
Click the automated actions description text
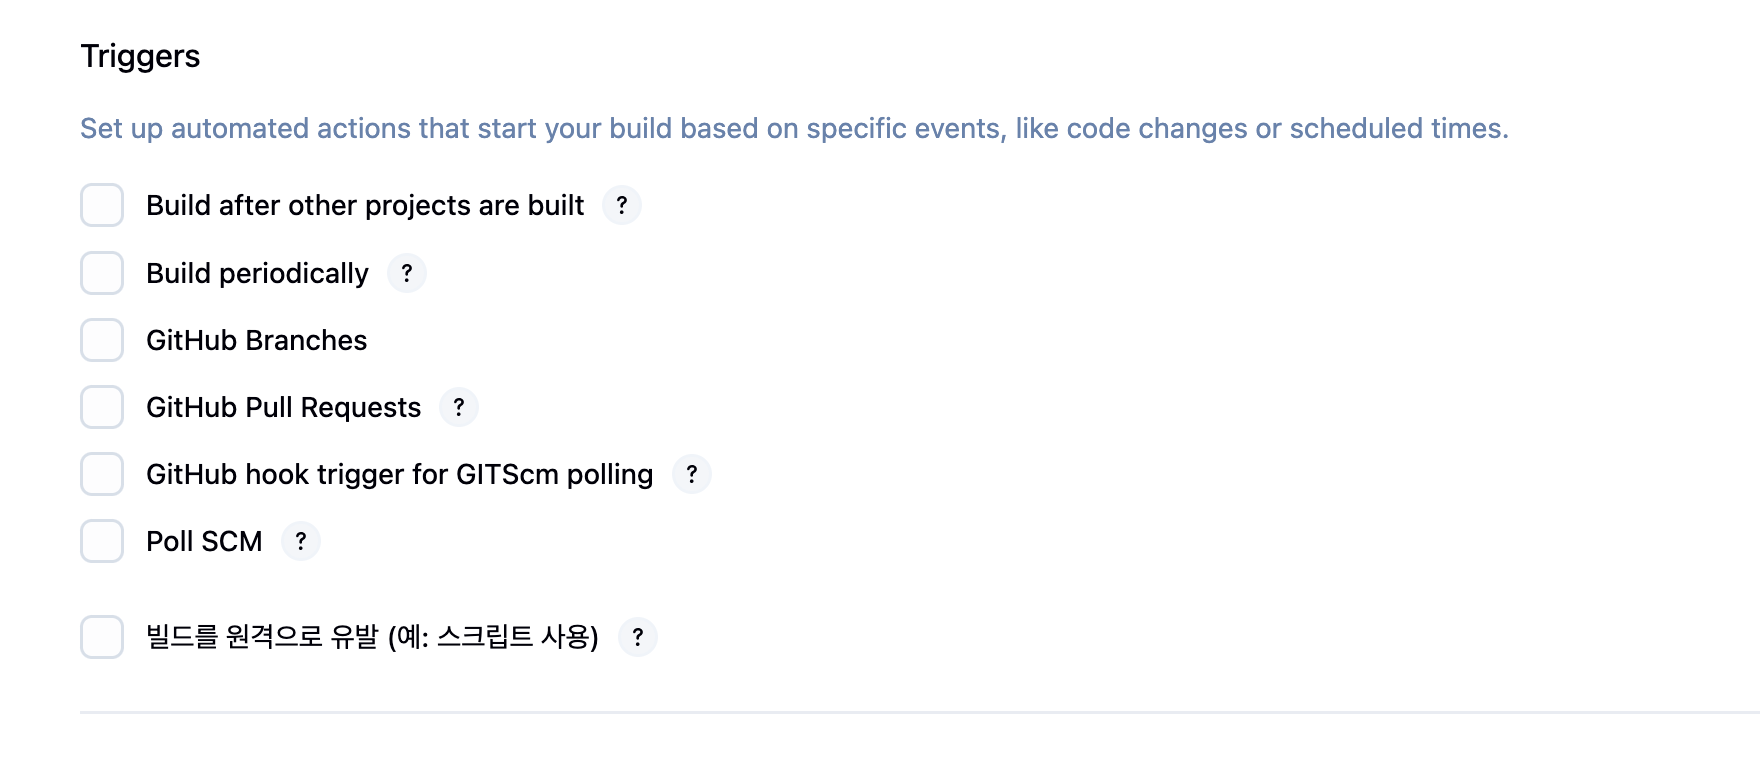[794, 129]
